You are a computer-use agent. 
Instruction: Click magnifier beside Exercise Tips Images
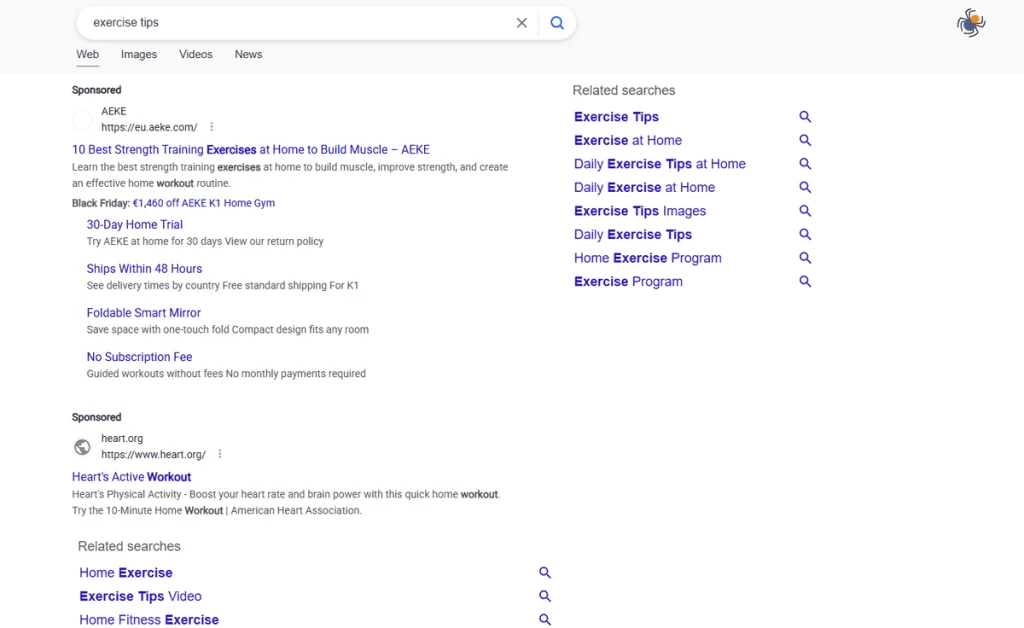click(x=805, y=211)
